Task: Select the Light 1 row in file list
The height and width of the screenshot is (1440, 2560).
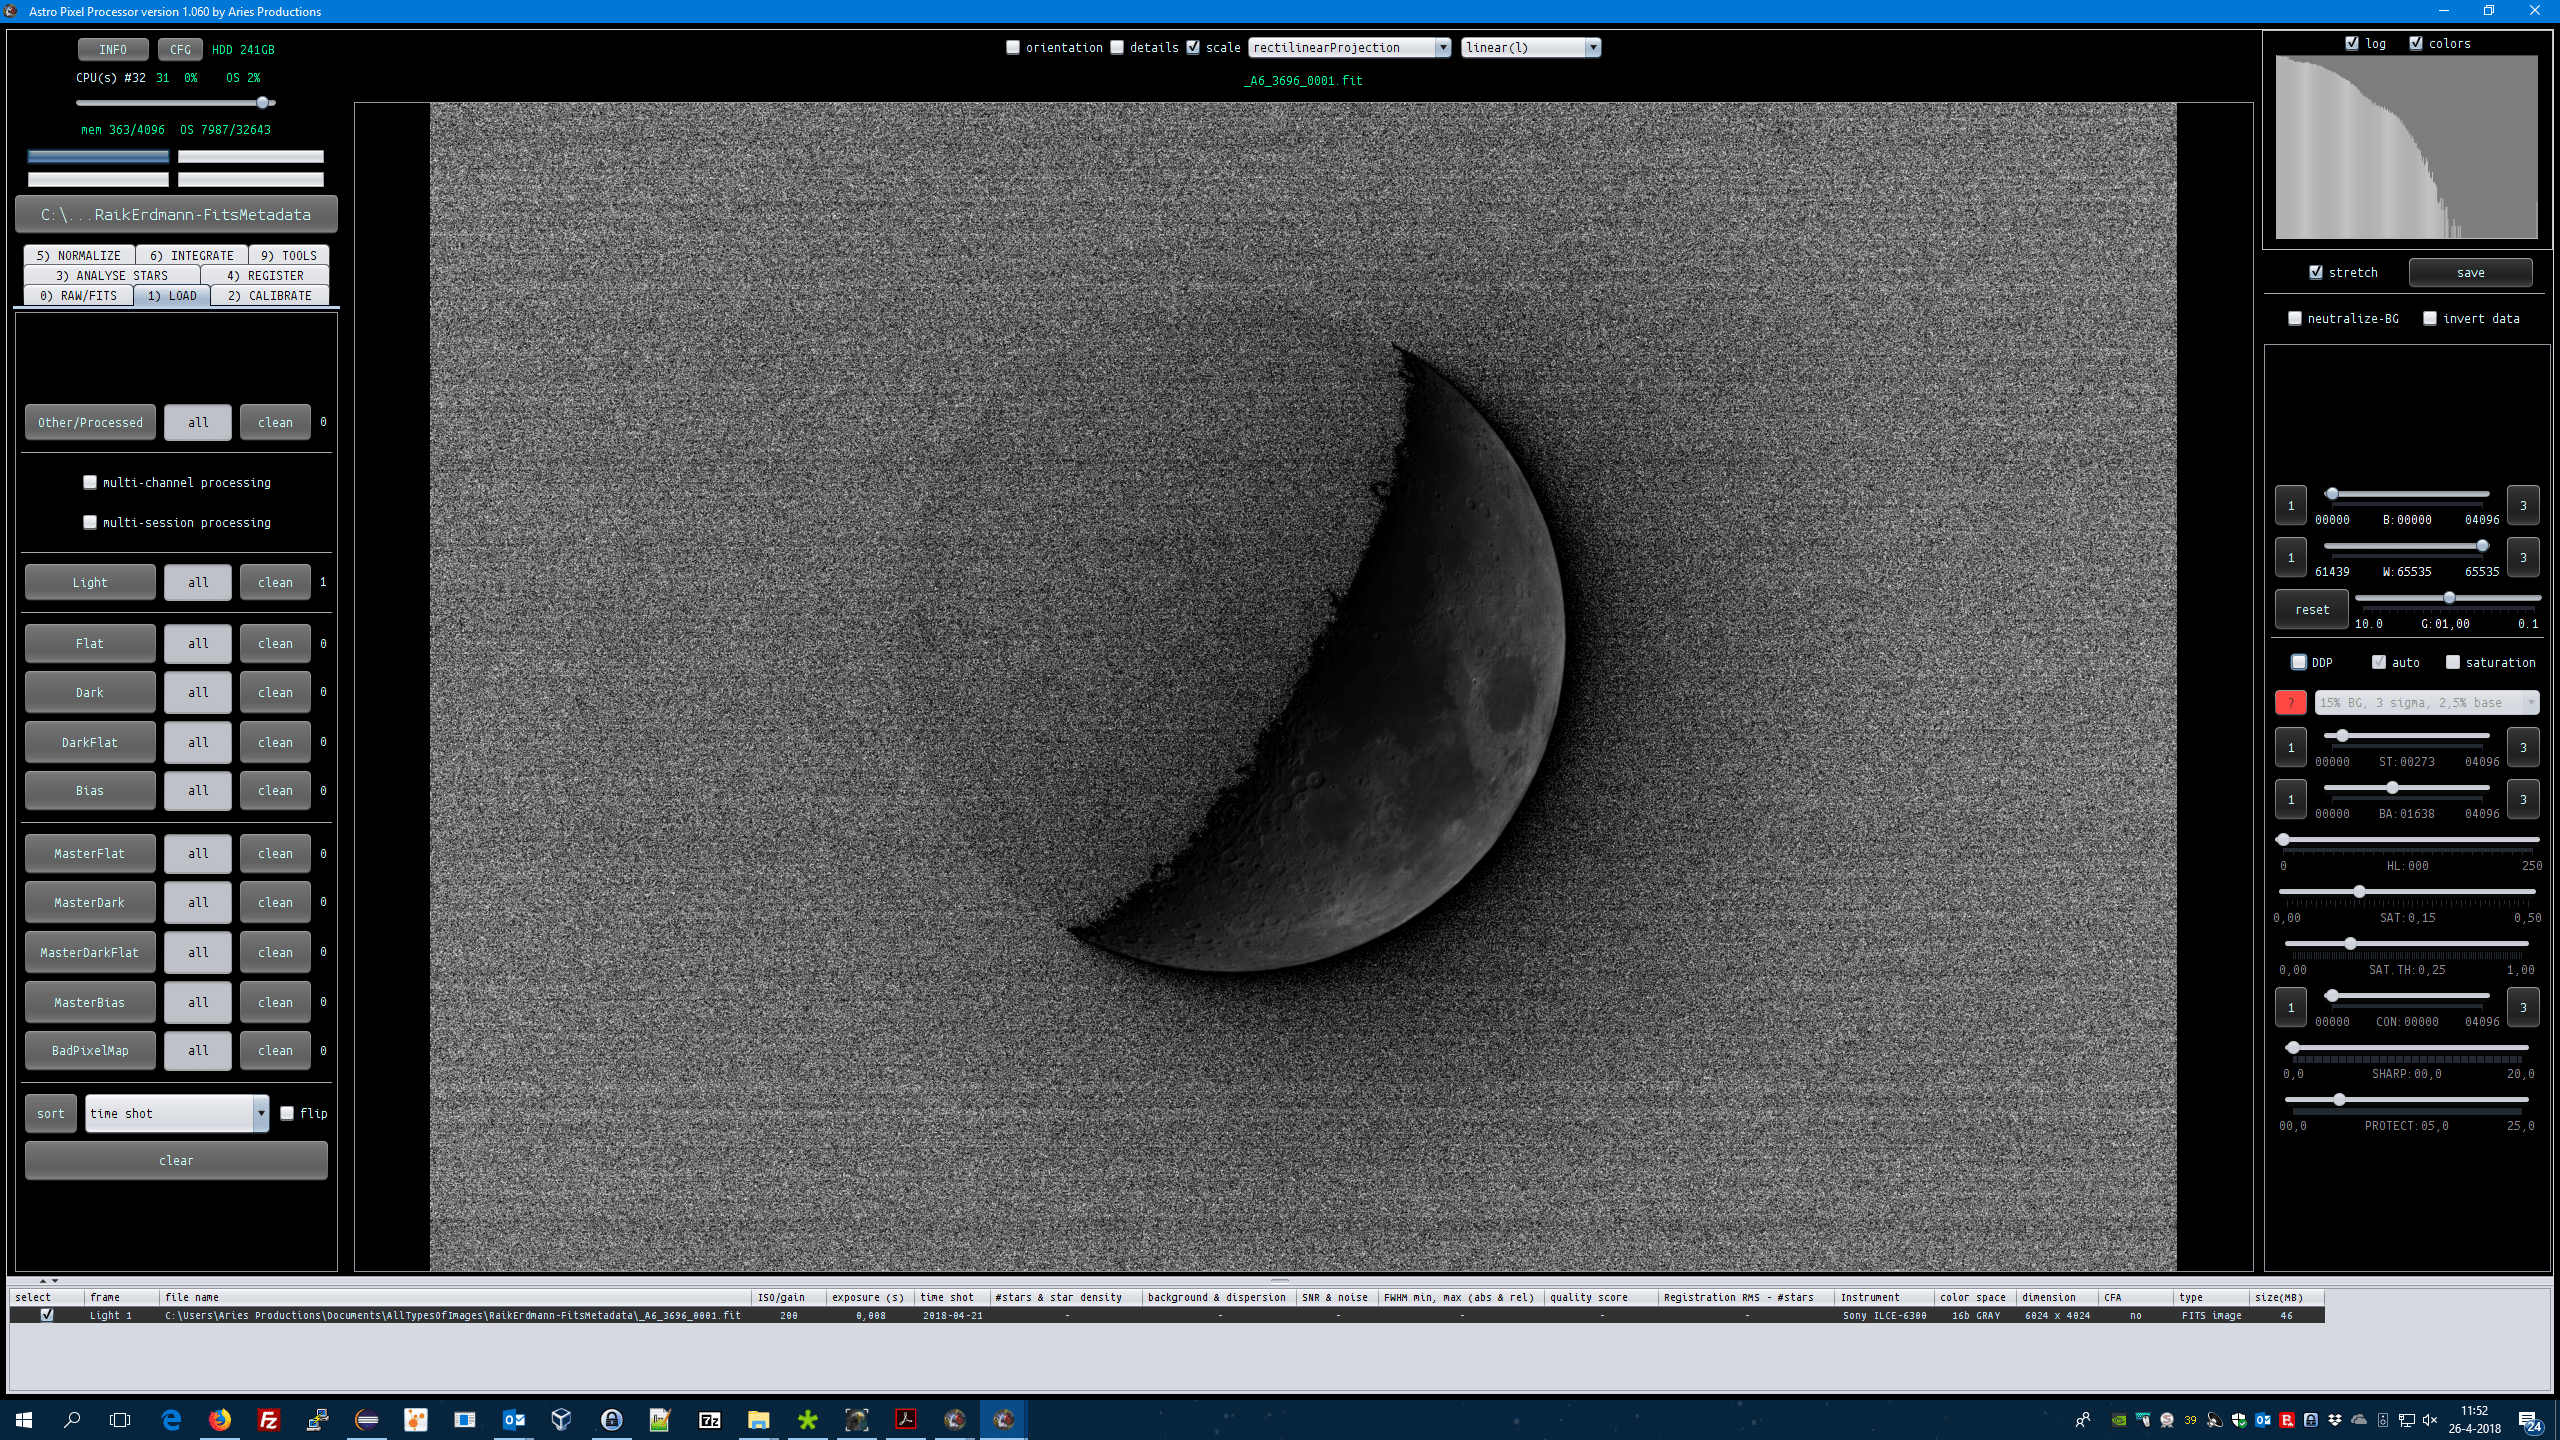Action: click(110, 1315)
